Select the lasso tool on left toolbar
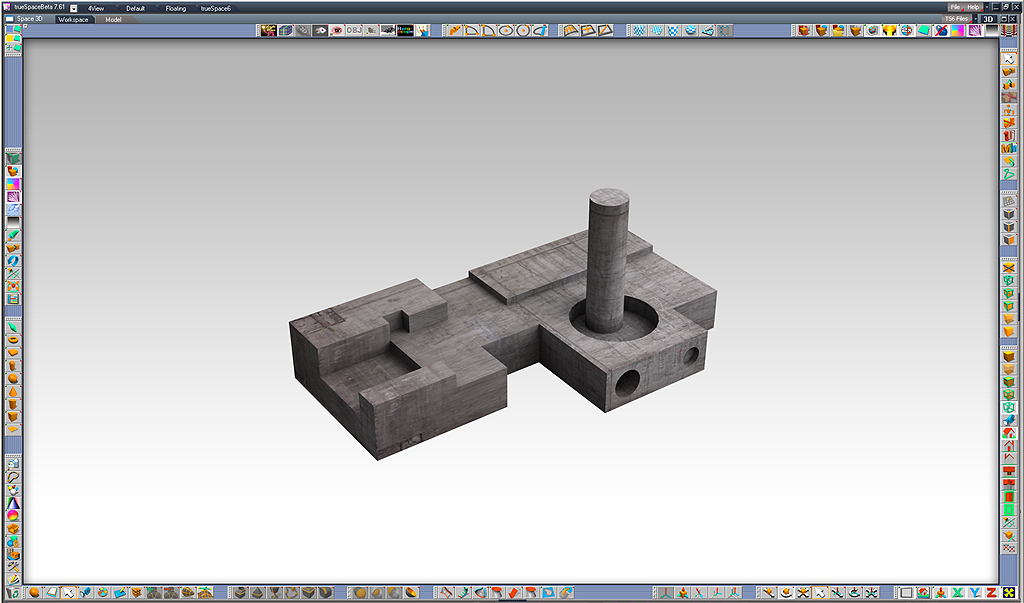The width and height of the screenshot is (1024, 603). 13,478
